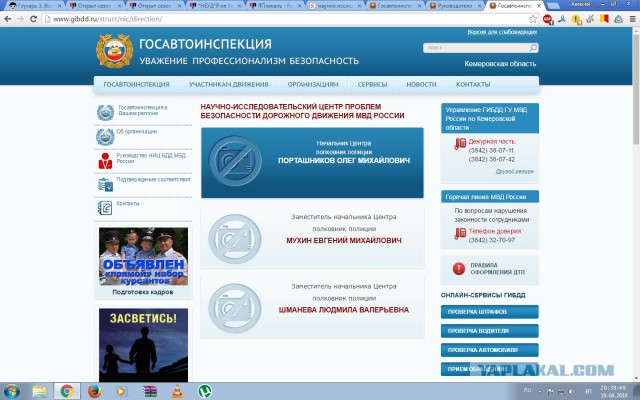Viewport: 640px width, 400px height.
Task: Bookmark this page with the star icon
Action: point(533,19)
